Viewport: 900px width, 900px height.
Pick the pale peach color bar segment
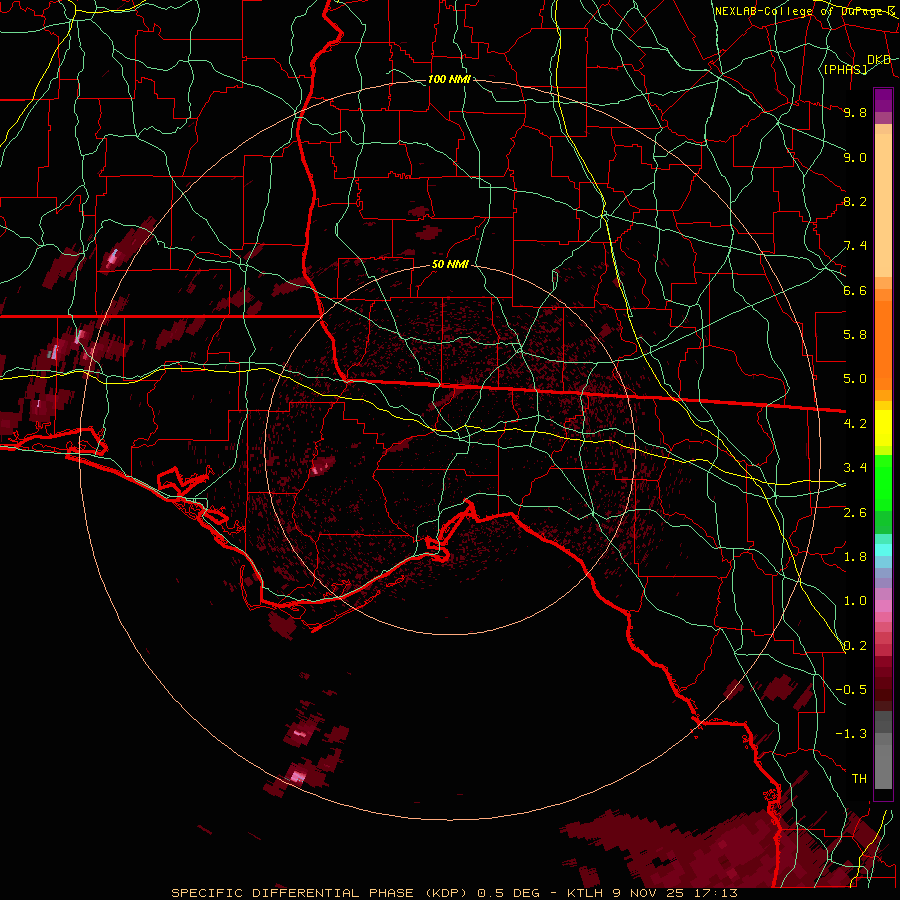(883, 205)
